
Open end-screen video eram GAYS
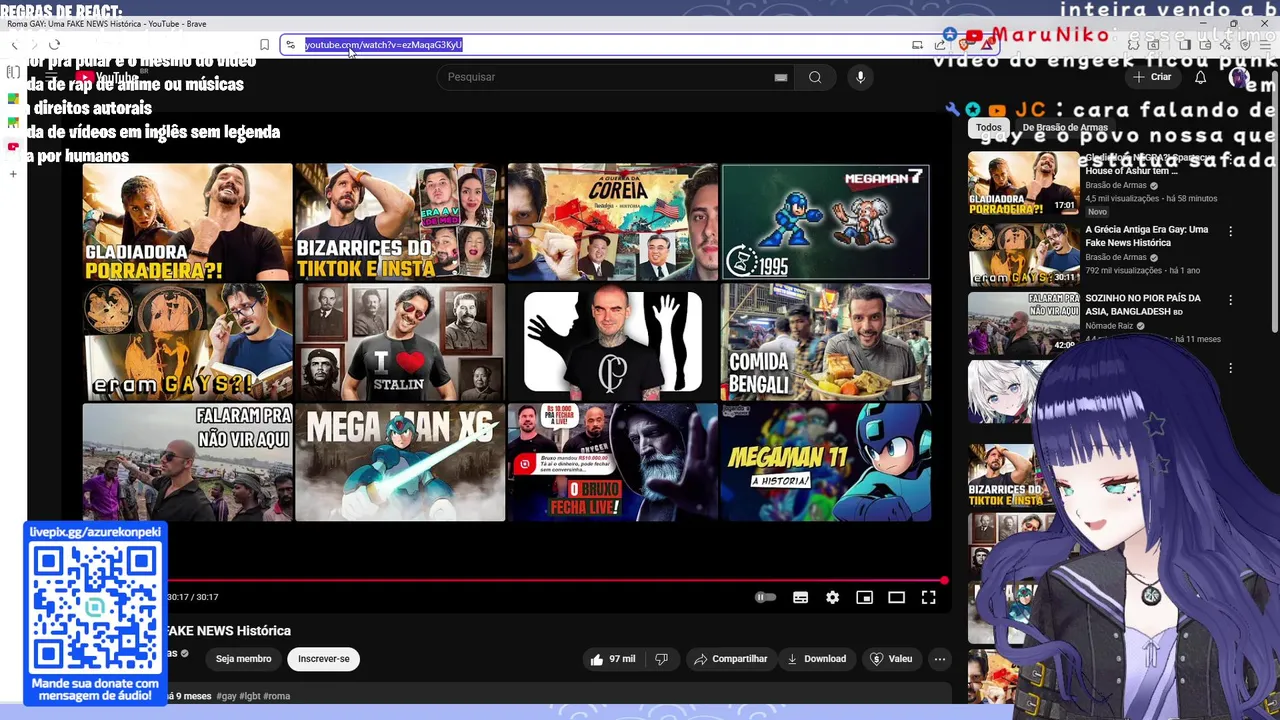187,342
